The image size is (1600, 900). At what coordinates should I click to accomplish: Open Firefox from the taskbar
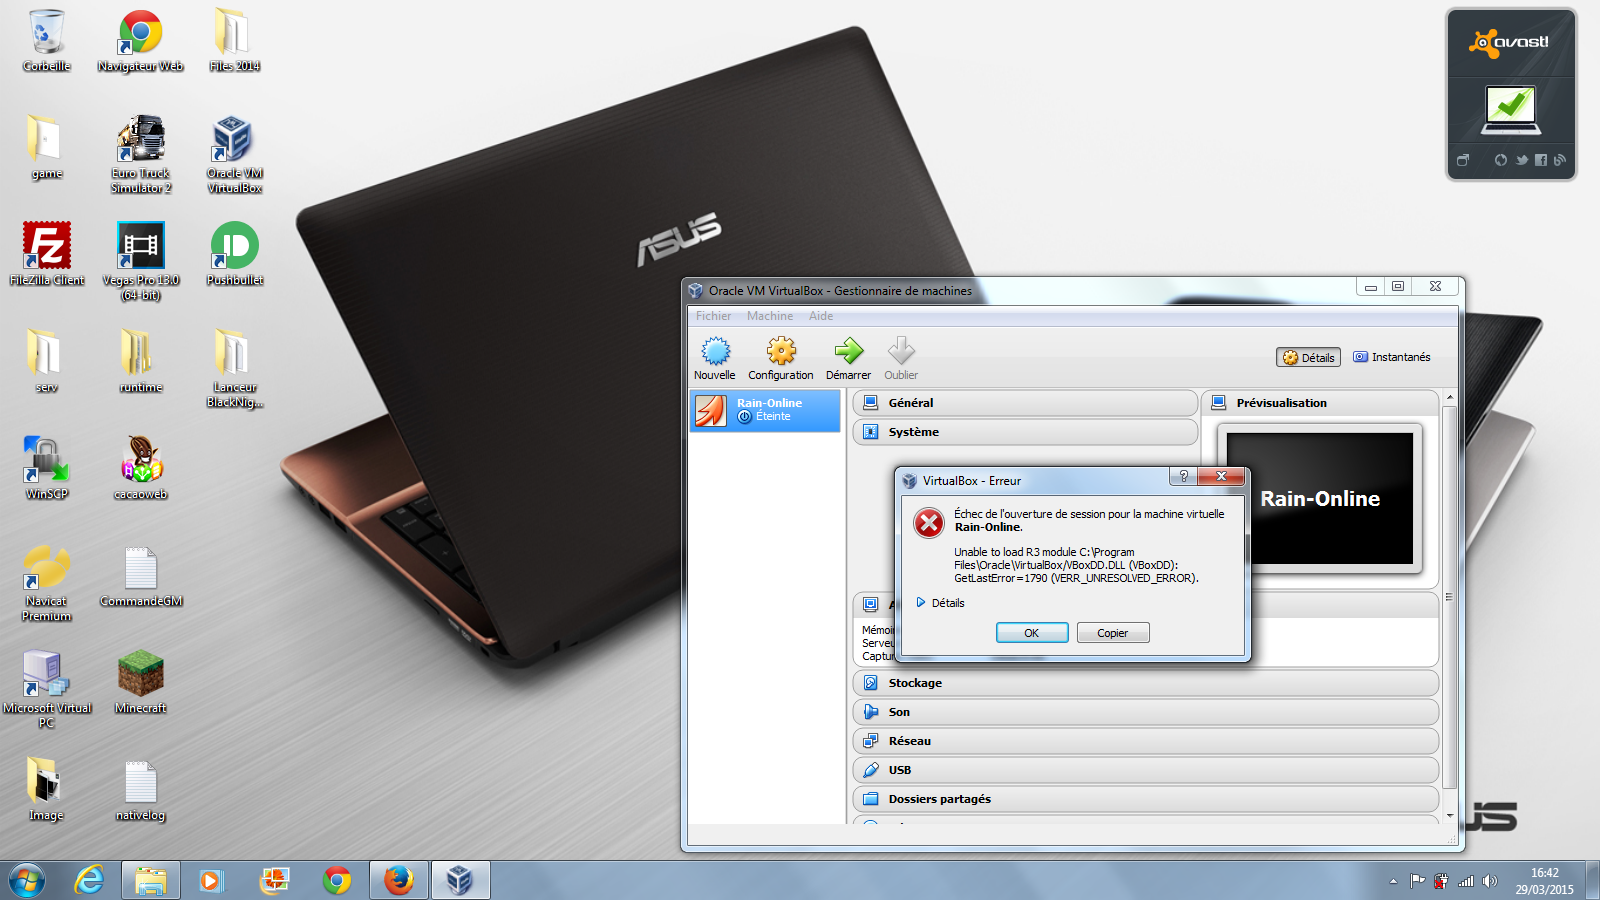[399, 881]
